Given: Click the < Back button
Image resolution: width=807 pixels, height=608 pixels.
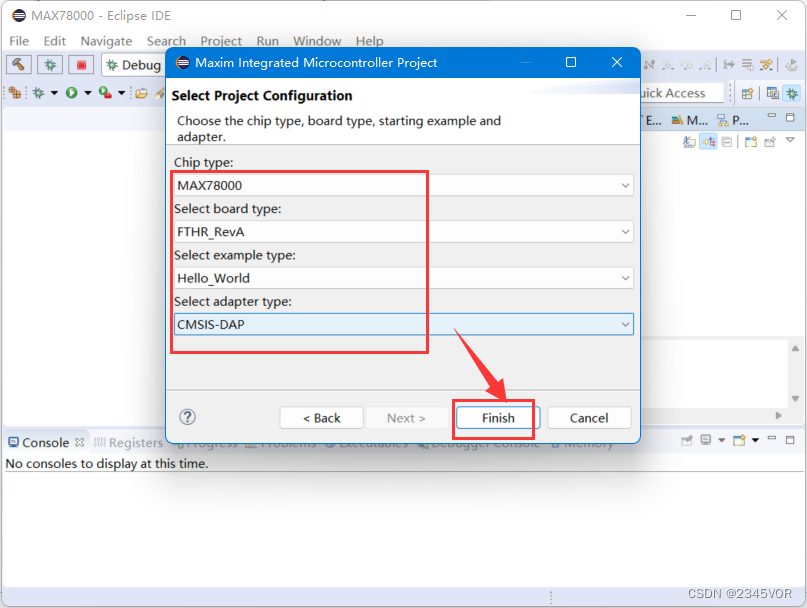Looking at the screenshot, I should click(x=322, y=418).
